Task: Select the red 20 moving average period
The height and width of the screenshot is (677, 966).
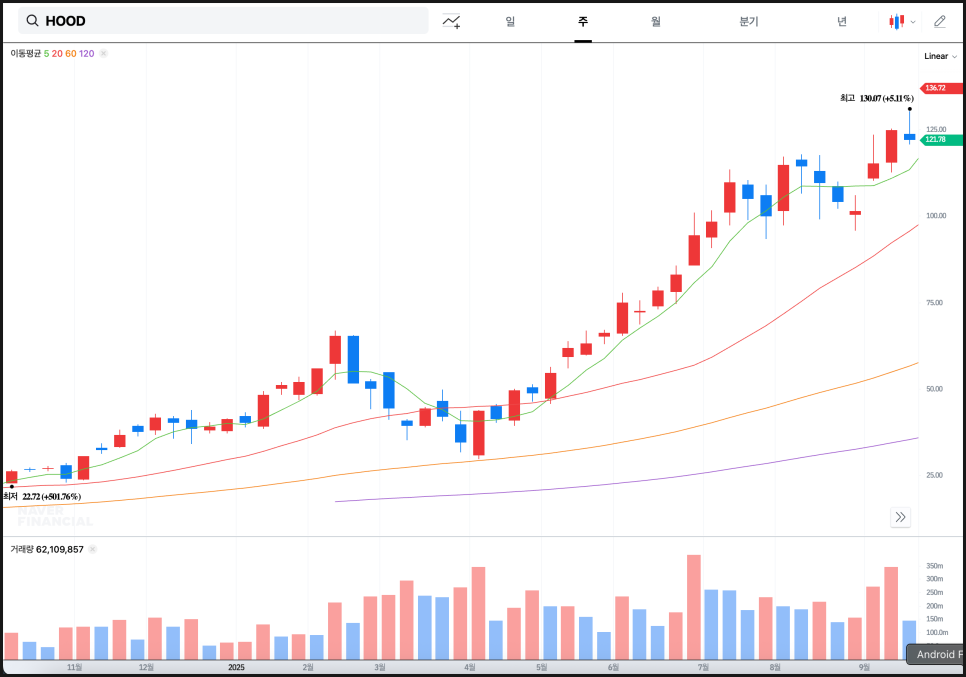Action: [57, 54]
